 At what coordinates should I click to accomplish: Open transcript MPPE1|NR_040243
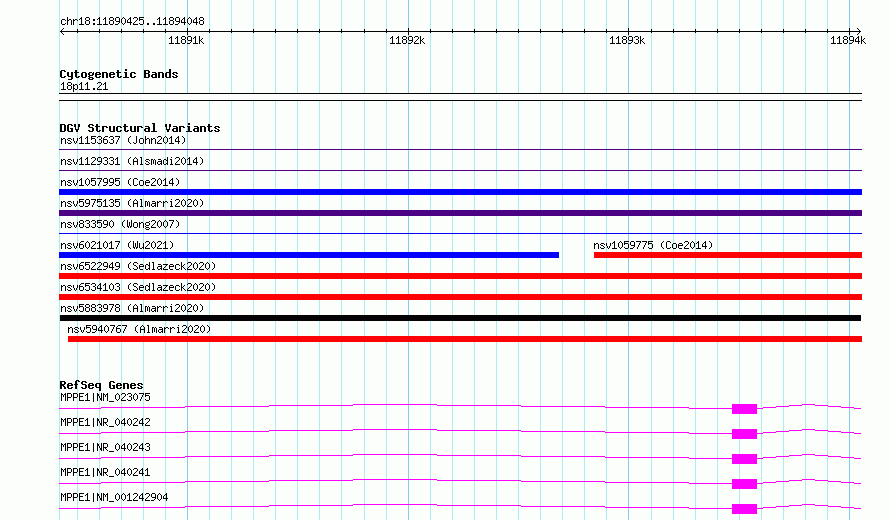(x=106, y=447)
